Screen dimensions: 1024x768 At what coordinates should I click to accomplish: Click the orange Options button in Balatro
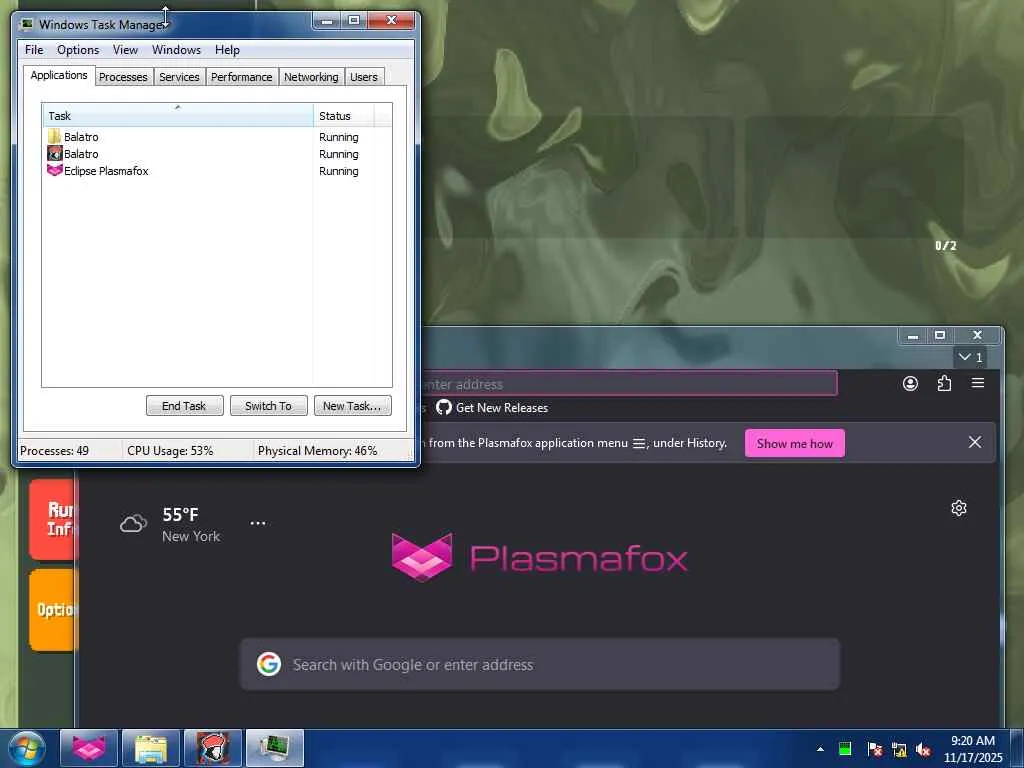54,609
